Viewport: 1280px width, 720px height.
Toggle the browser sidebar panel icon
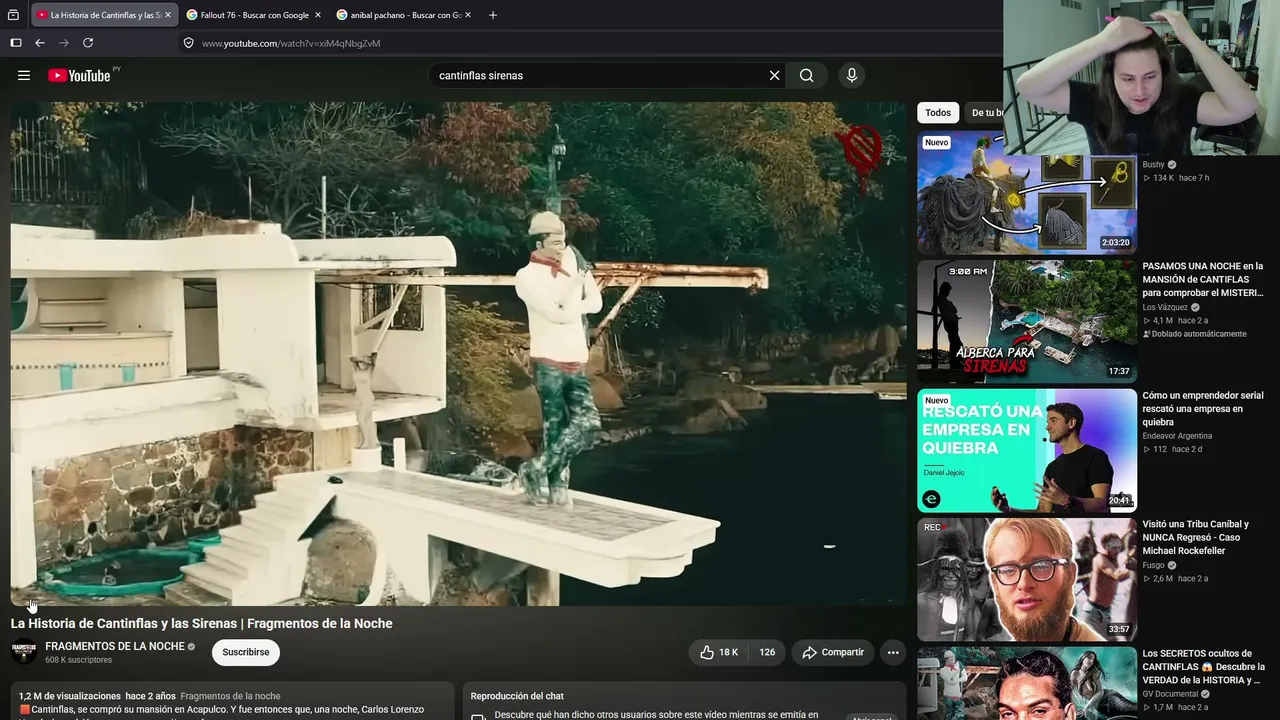[16, 43]
